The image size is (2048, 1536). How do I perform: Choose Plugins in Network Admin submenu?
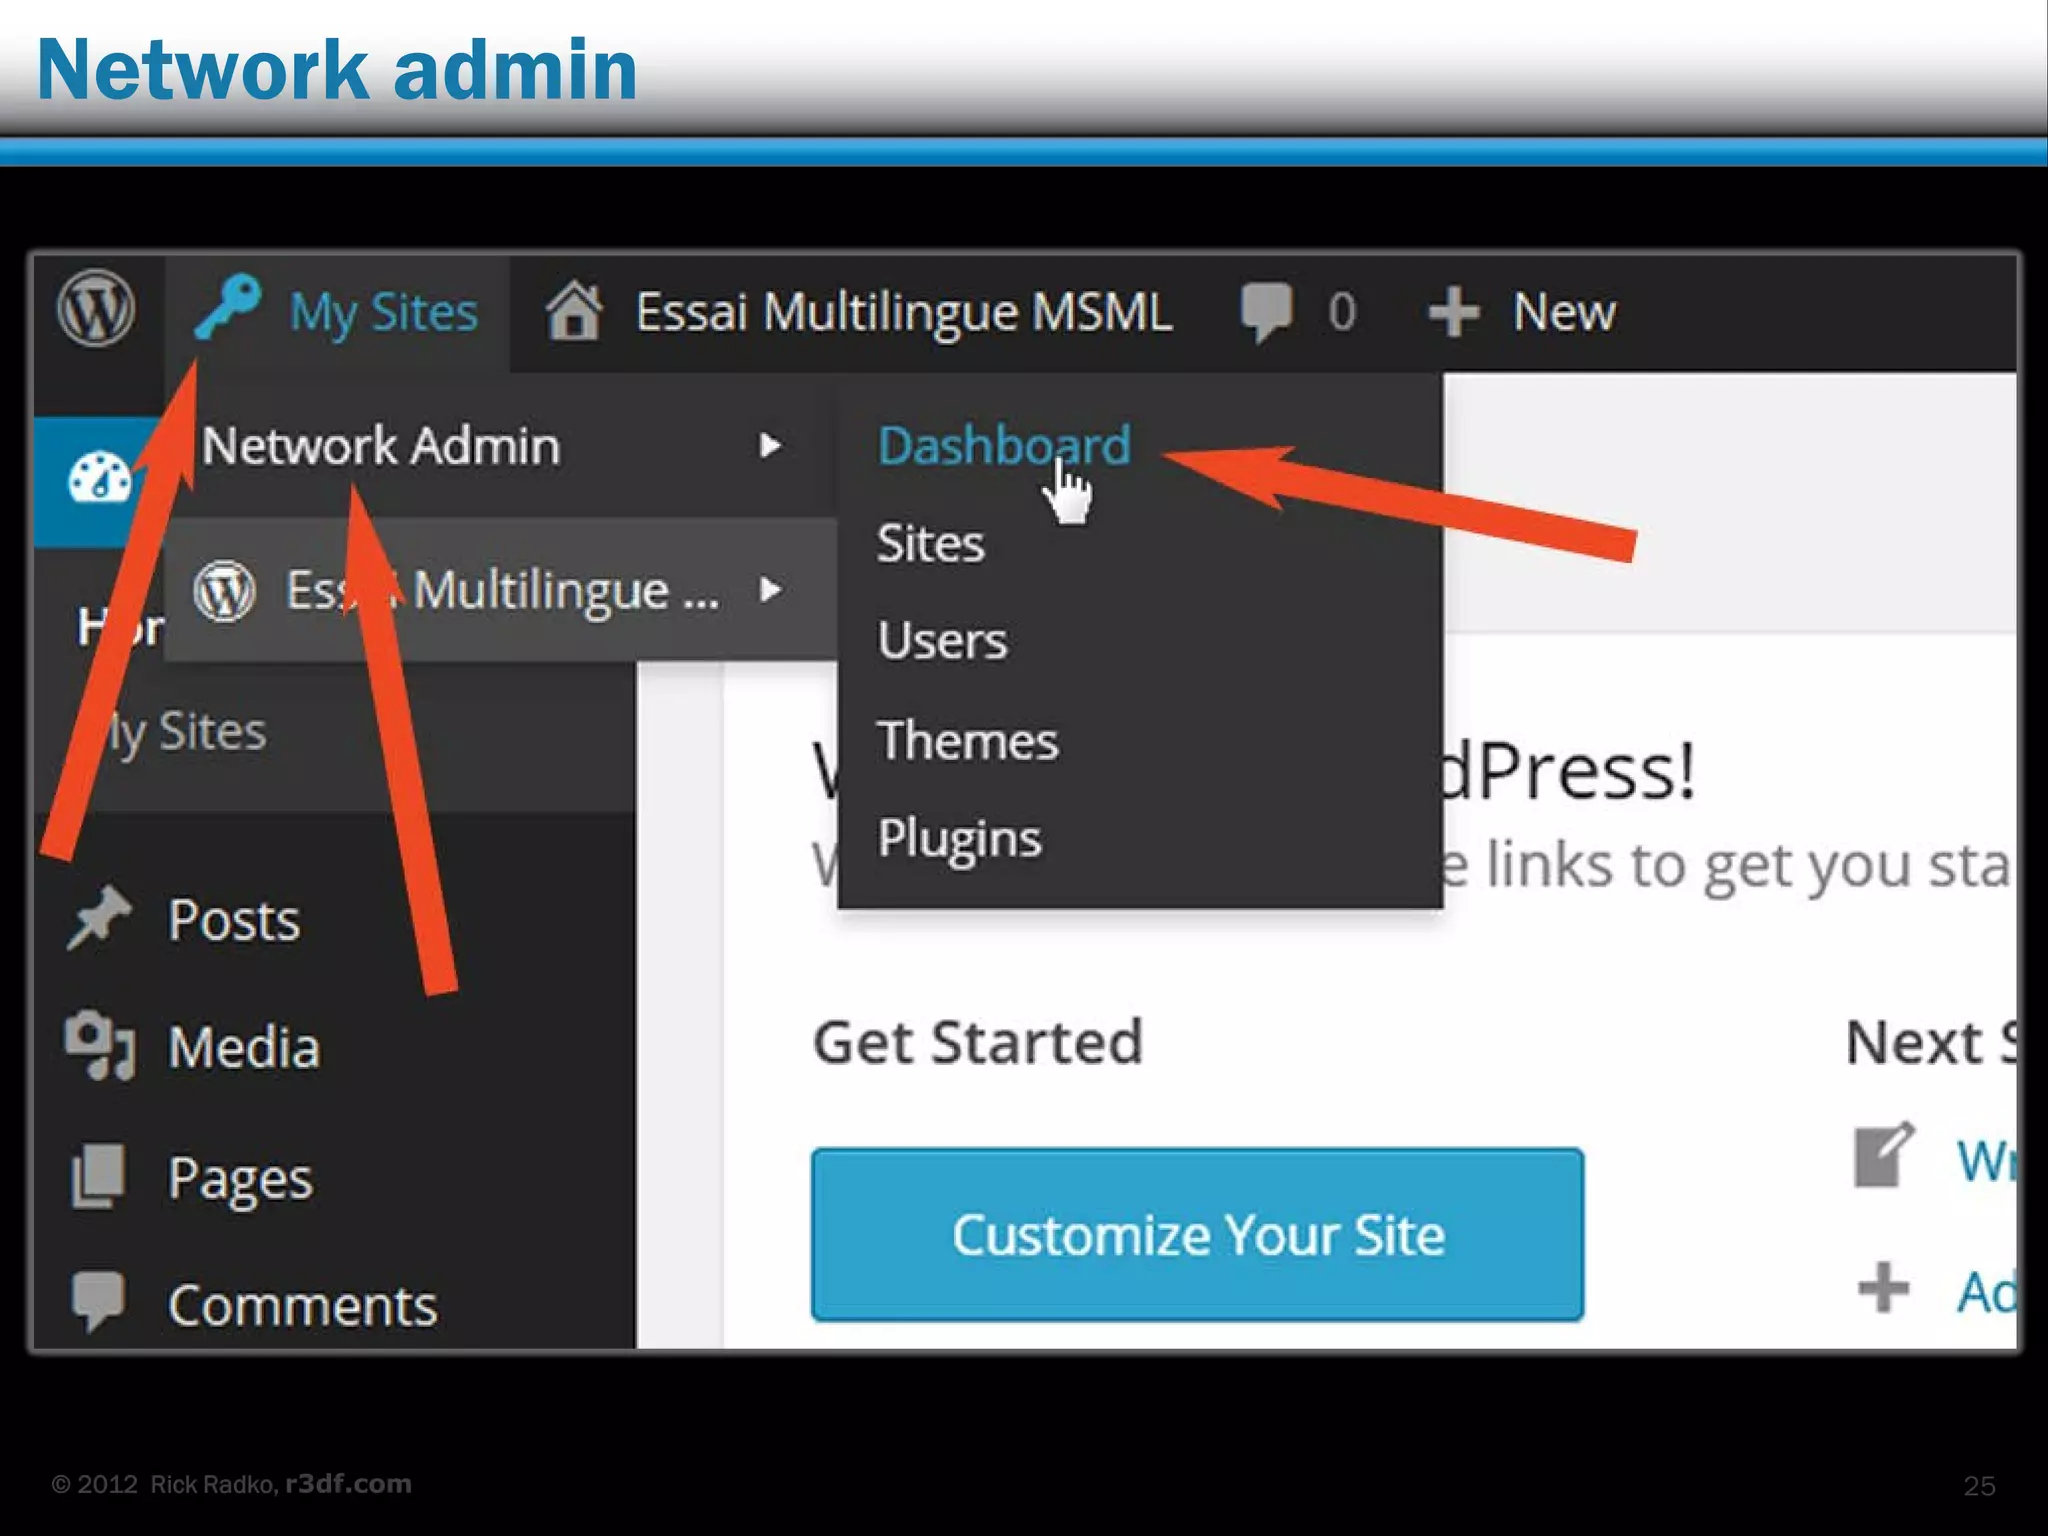[x=959, y=838]
